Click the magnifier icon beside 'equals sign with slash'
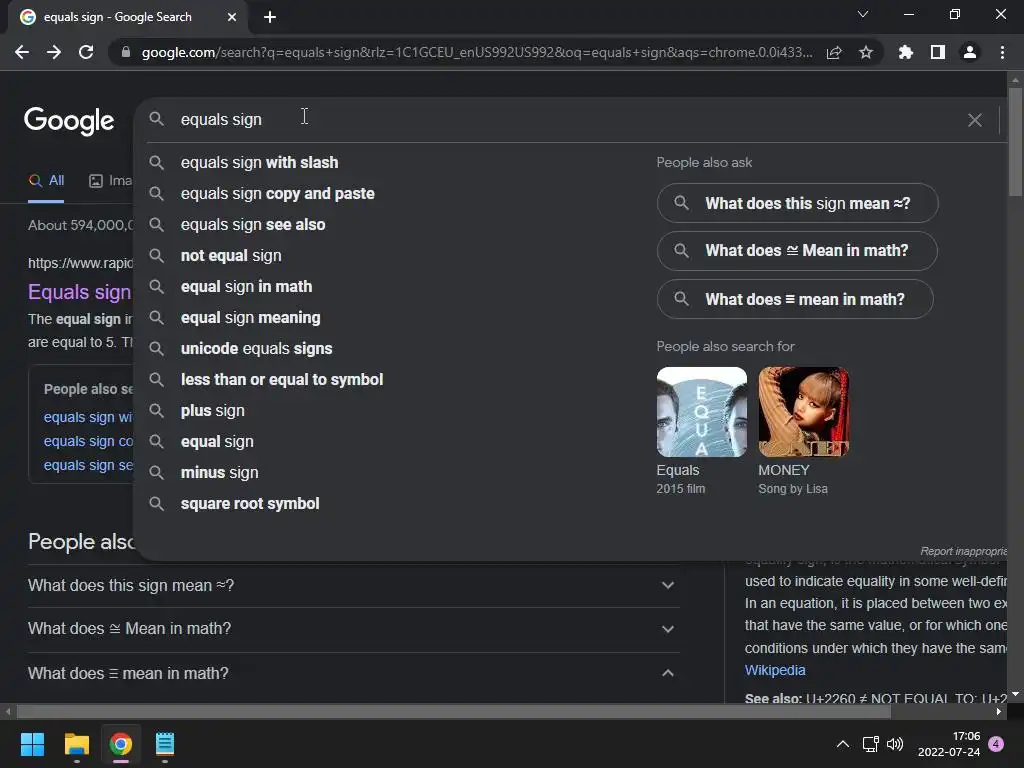1024x768 pixels. [156, 163]
